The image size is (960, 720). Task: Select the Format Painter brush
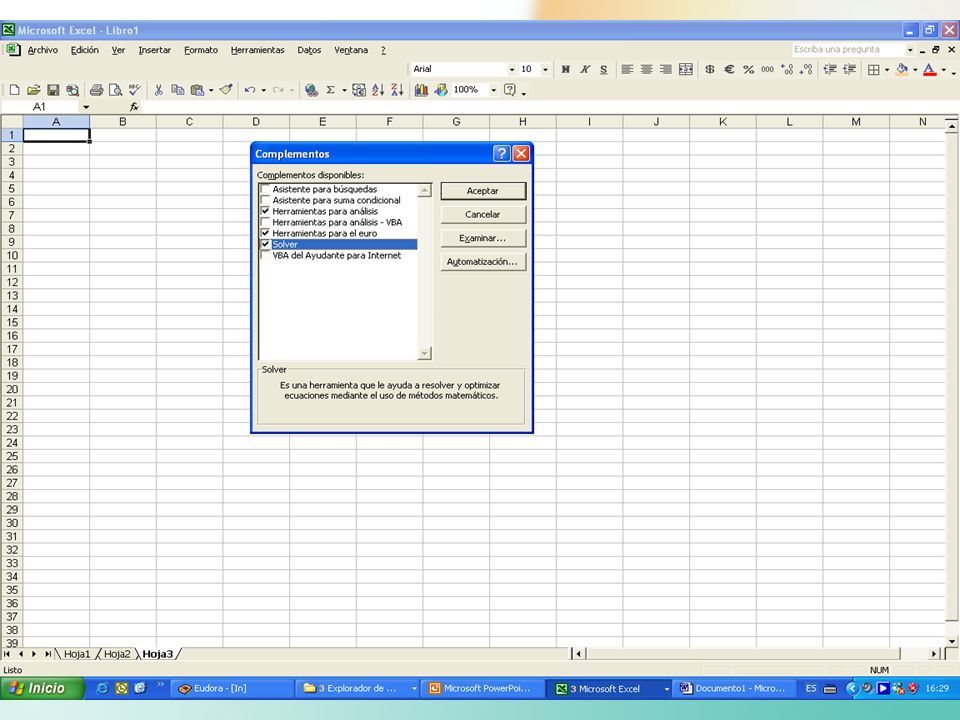point(226,90)
